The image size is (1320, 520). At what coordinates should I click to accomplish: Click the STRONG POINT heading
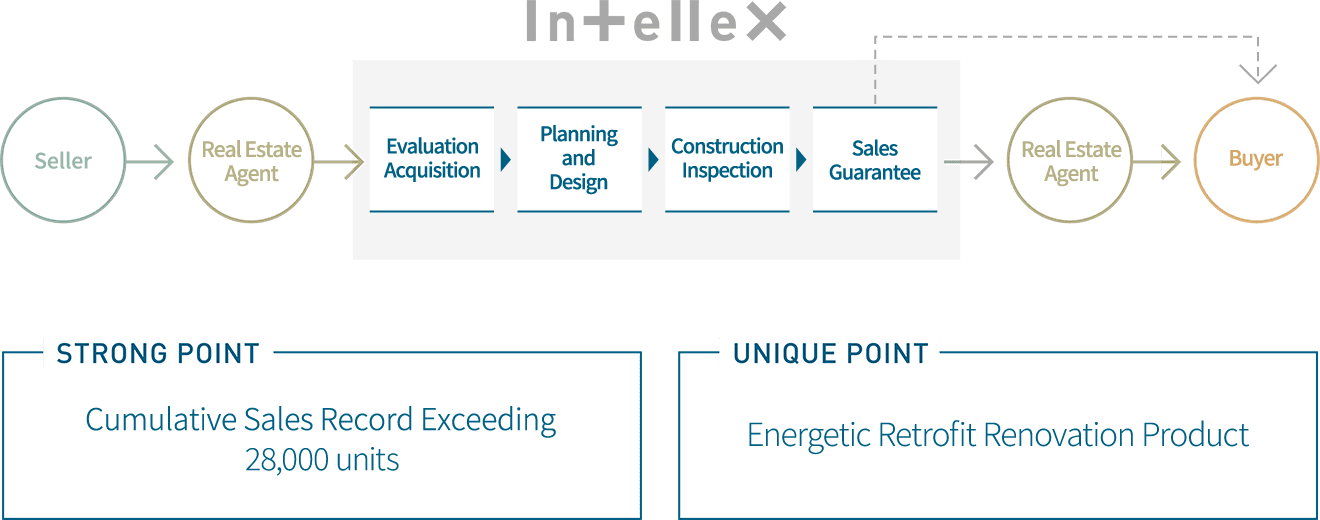(158, 353)
